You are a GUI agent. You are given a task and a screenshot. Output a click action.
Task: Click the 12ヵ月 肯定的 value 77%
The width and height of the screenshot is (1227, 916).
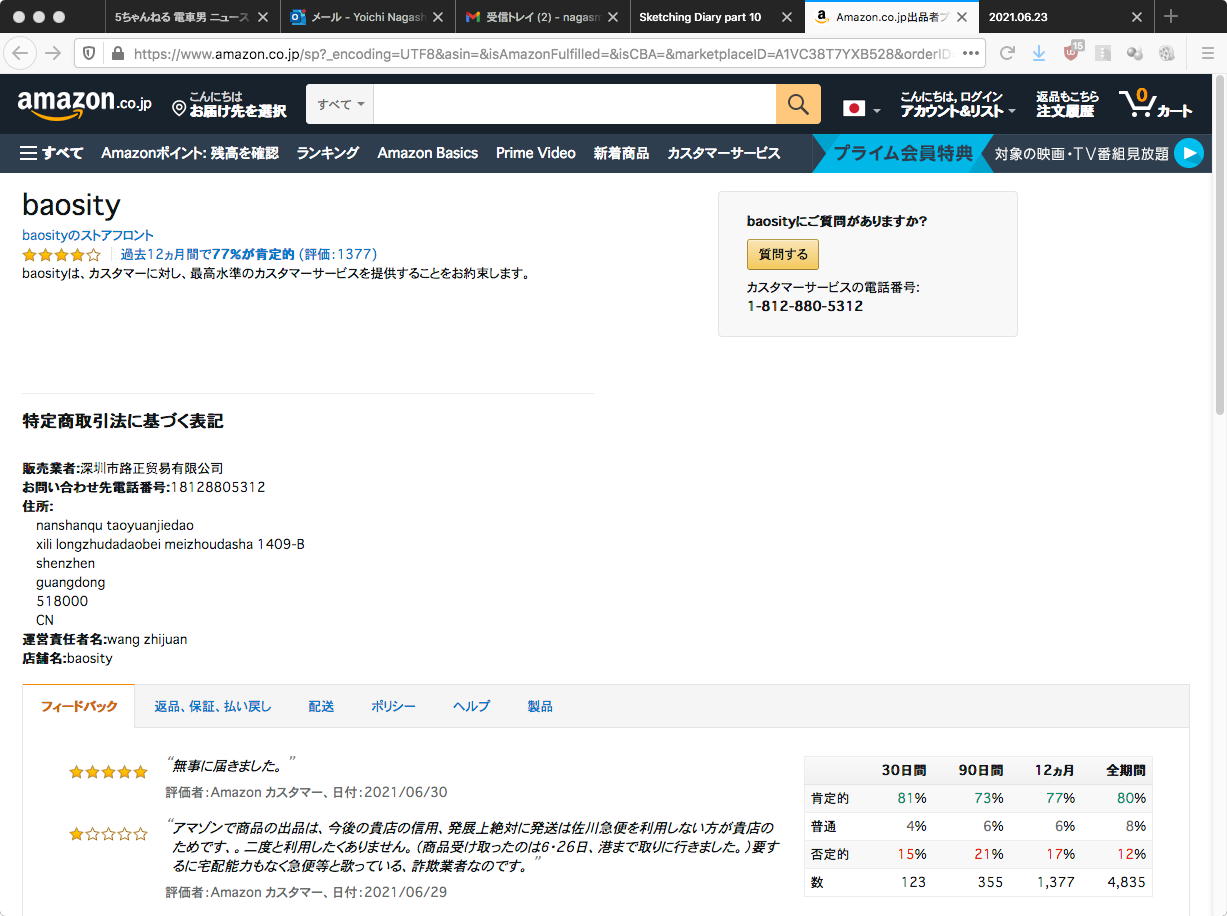1059,798
